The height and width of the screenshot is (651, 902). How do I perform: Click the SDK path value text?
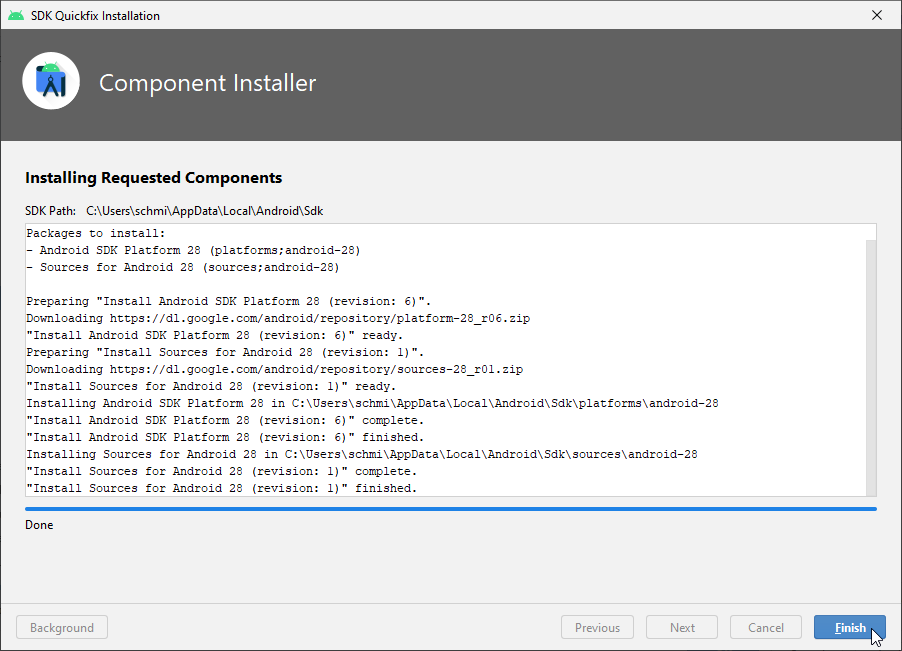(204, 211)
